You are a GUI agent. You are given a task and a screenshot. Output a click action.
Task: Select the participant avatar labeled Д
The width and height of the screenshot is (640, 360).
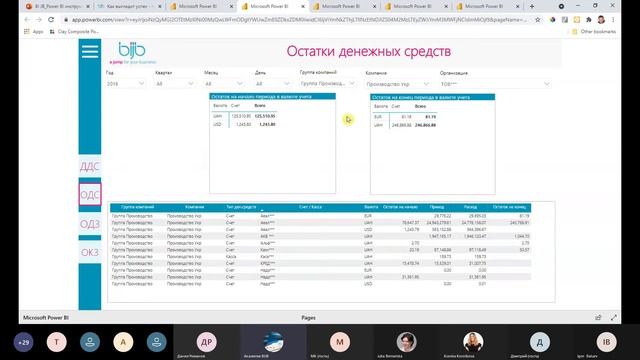coord(540,342)
